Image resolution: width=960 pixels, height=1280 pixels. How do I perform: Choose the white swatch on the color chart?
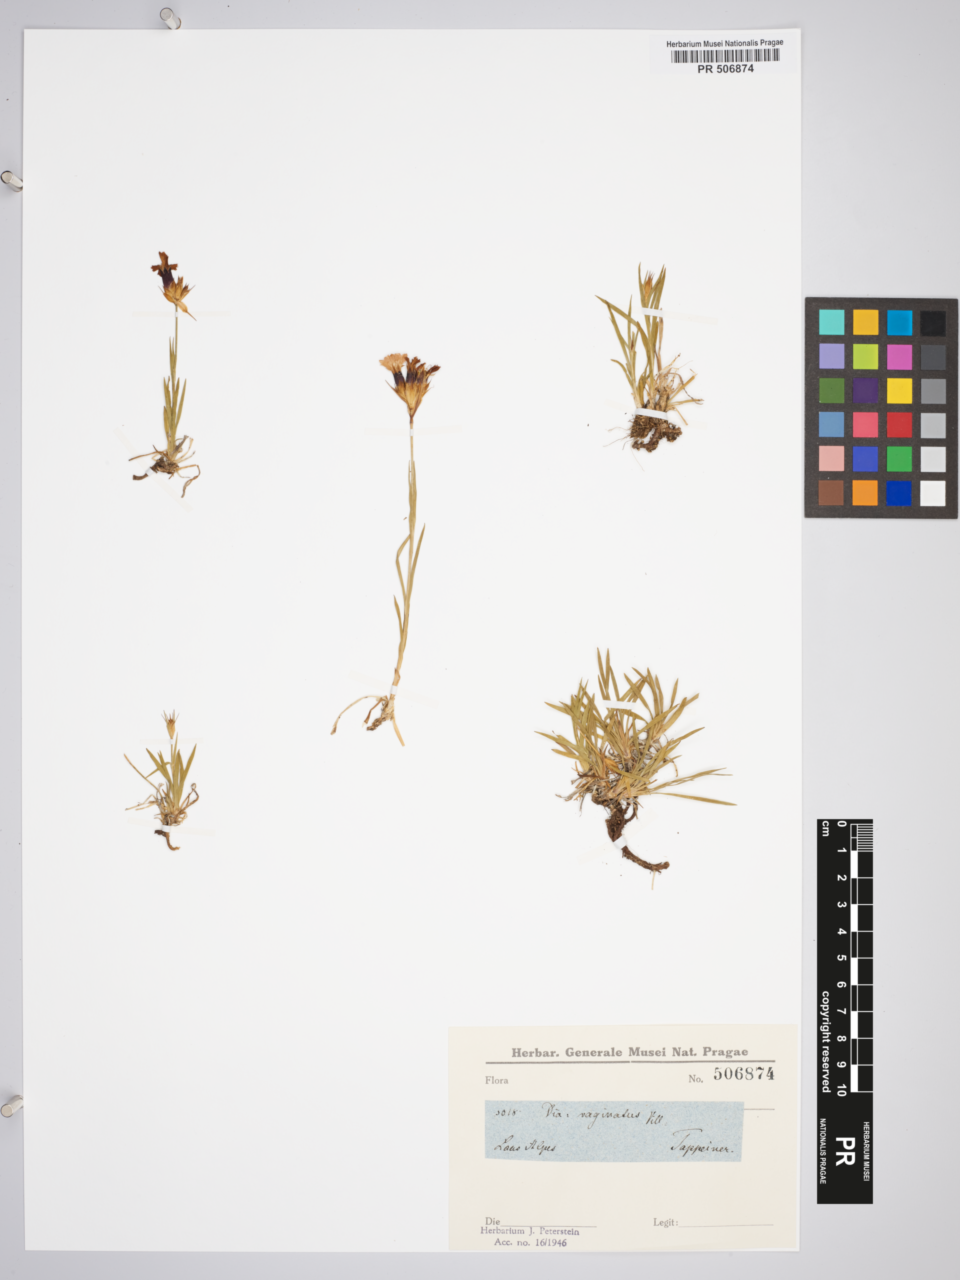(932, 493)
